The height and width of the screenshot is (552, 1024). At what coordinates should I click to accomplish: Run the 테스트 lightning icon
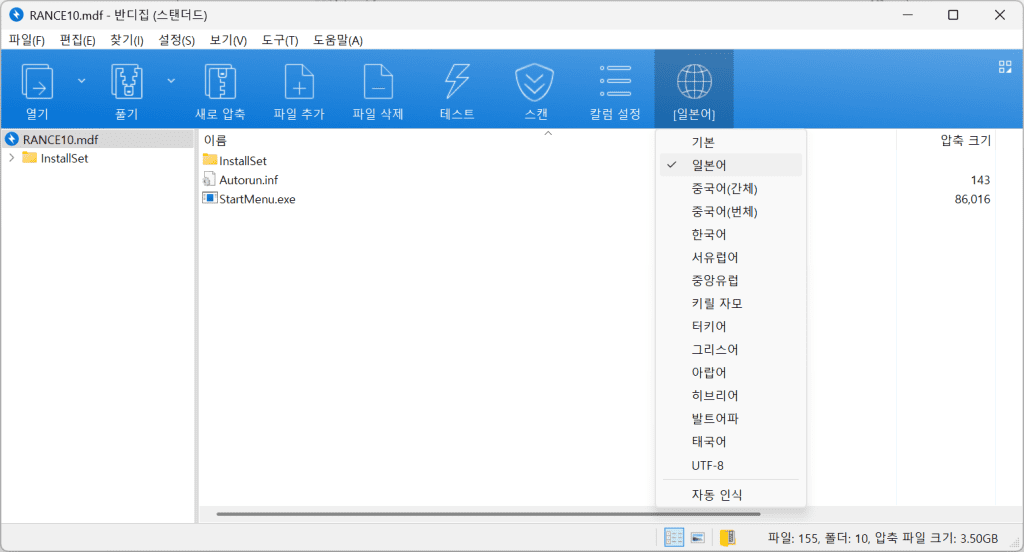tap(457, 82)
